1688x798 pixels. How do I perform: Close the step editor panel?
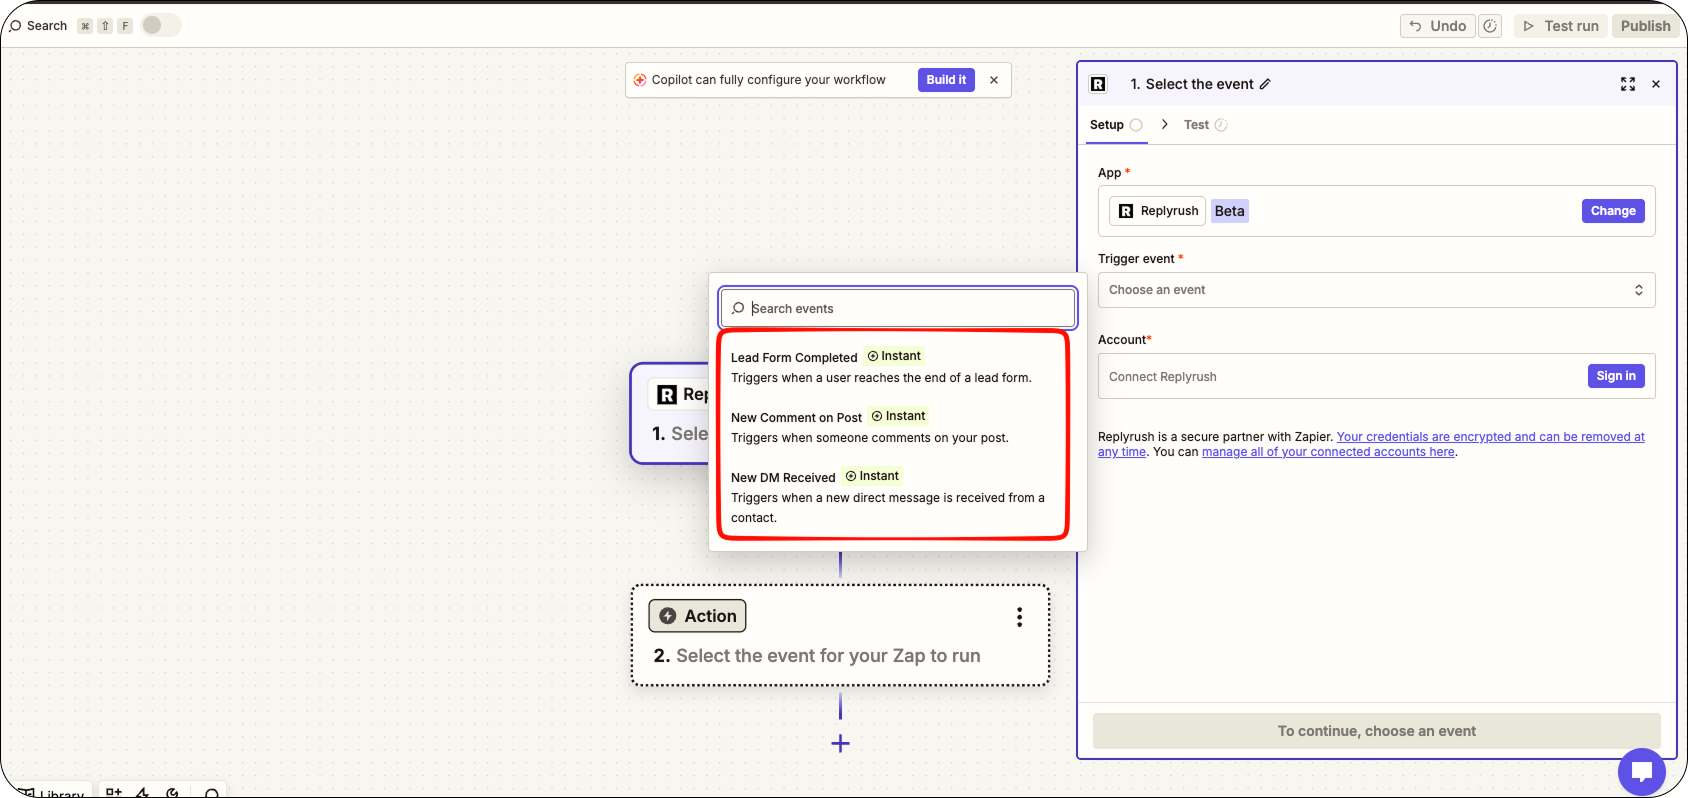pyautogui.click(x=1656, y=84)
